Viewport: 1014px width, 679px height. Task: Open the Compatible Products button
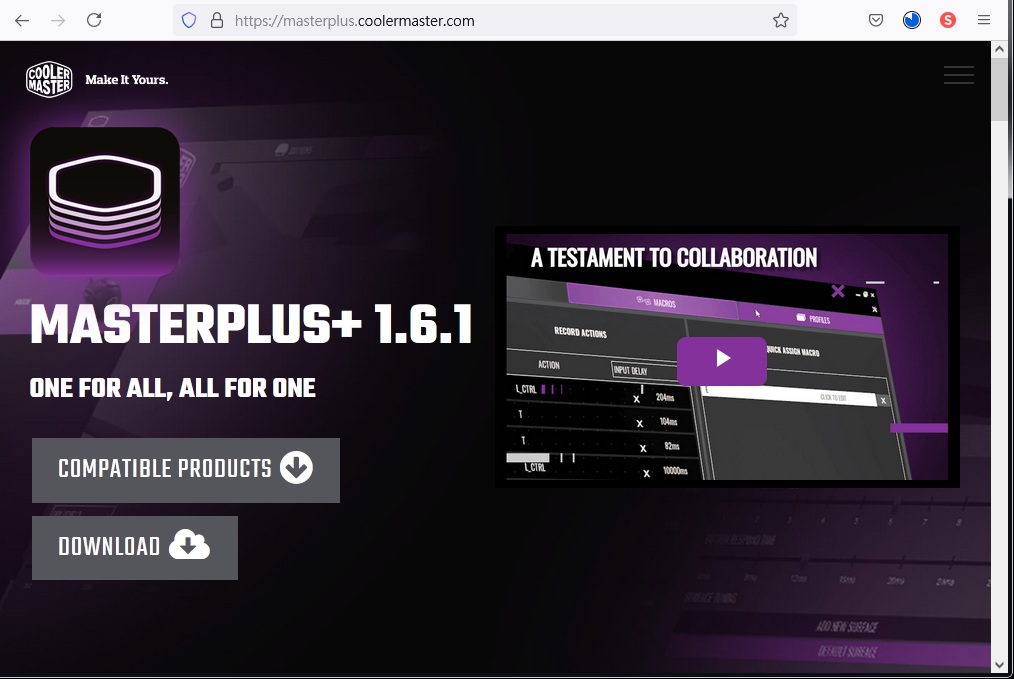pos(186,470)
